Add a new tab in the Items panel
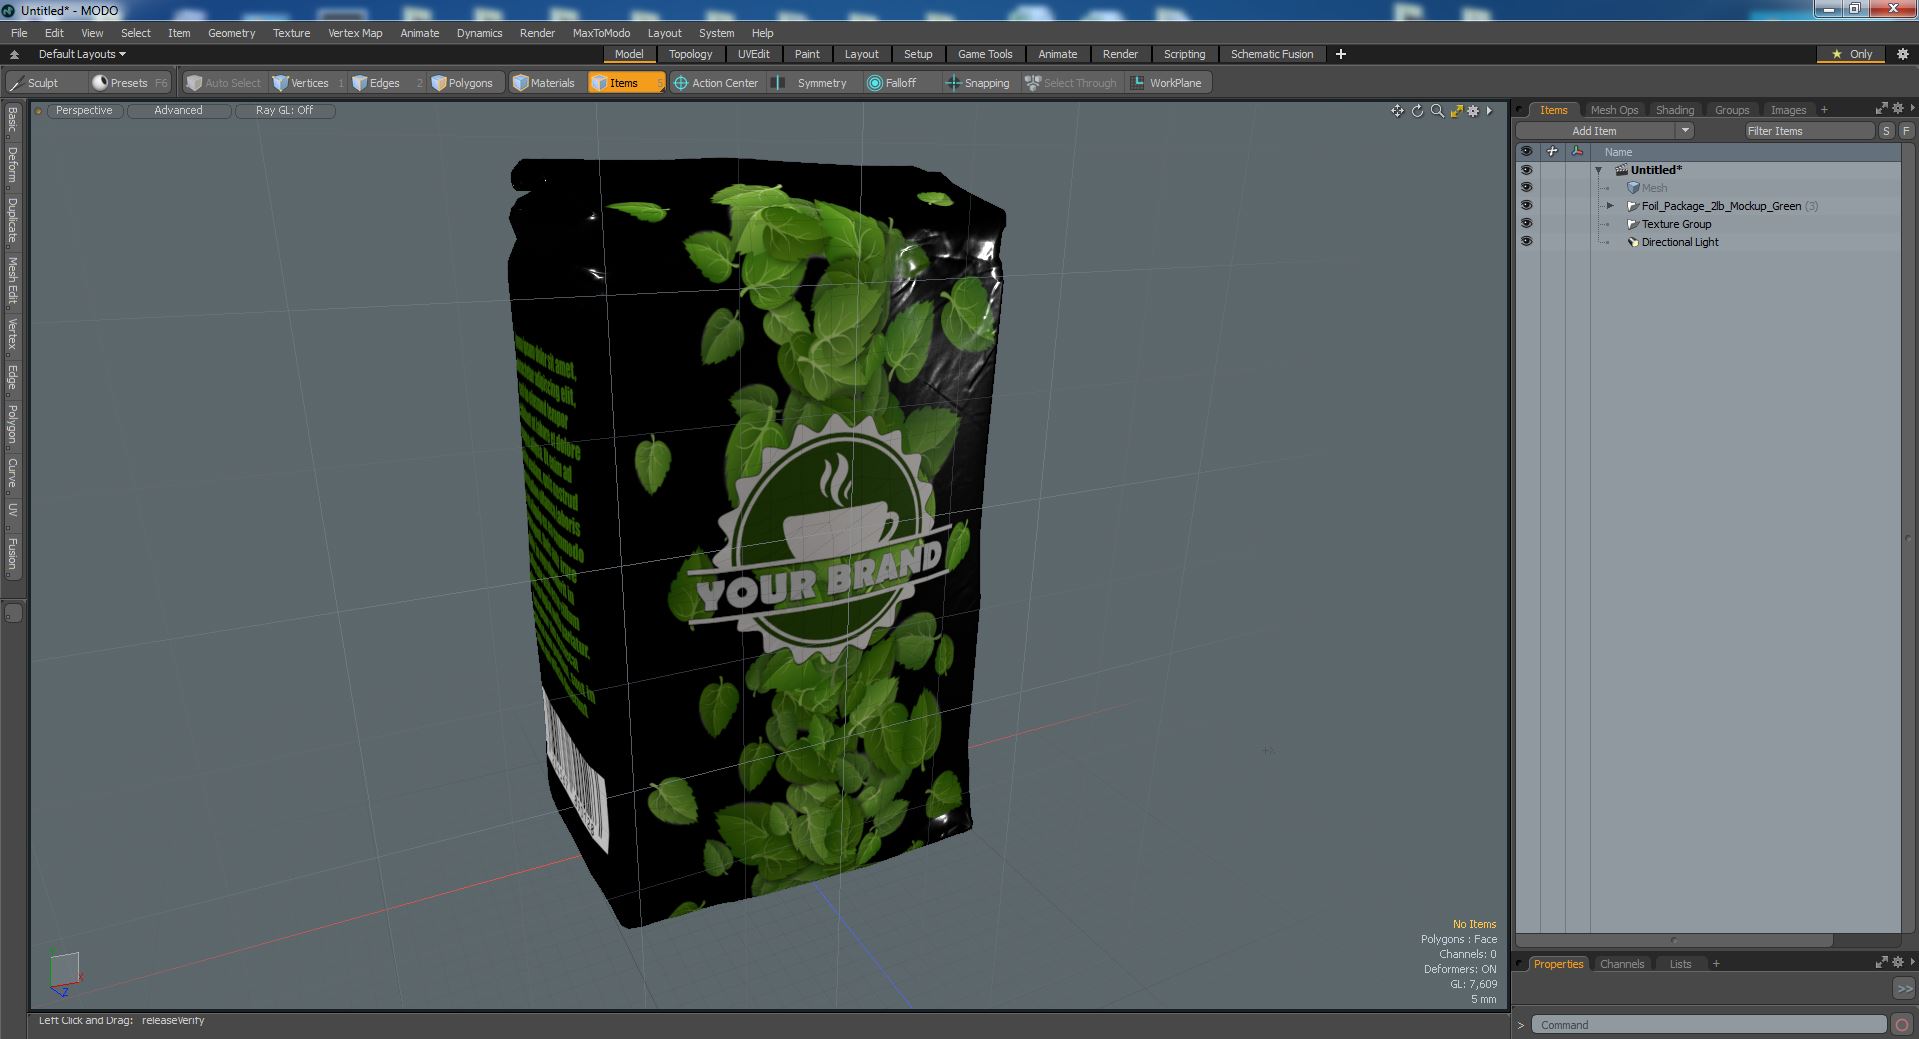Screen dimensions: 1919x1039 click(1824, 110)
